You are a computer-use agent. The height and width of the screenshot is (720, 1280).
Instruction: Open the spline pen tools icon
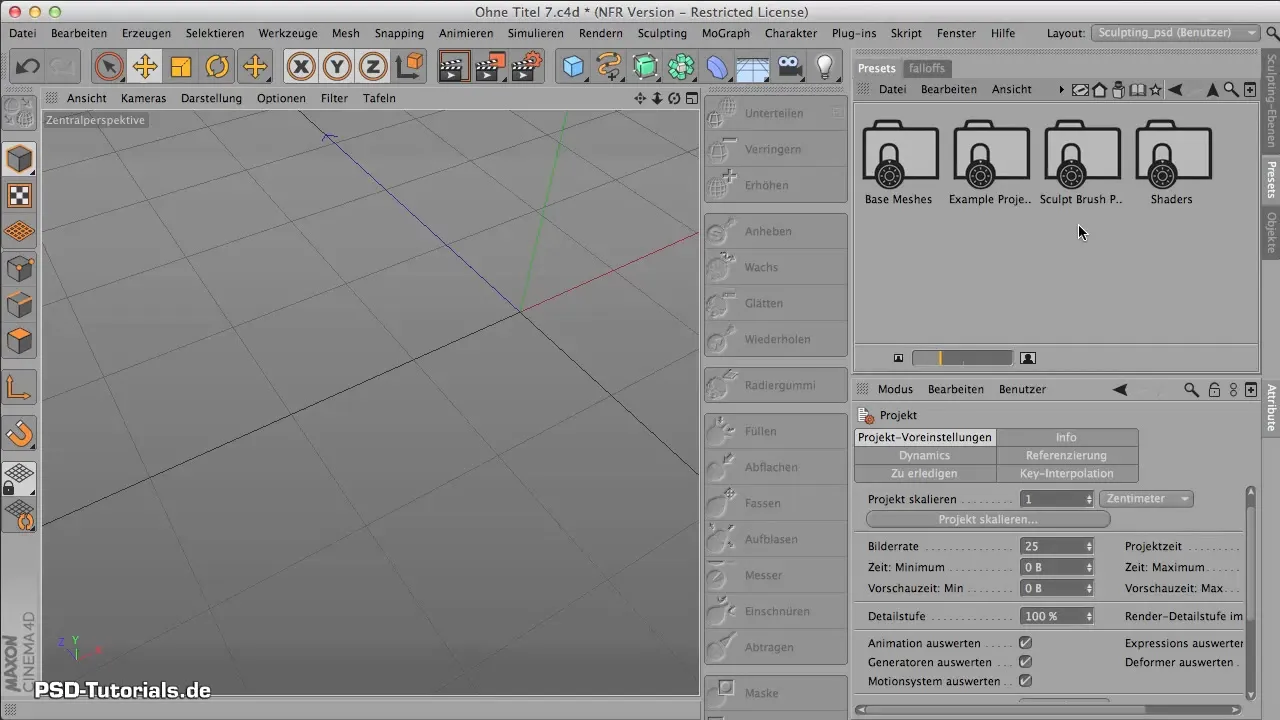(x=609, y=67)
